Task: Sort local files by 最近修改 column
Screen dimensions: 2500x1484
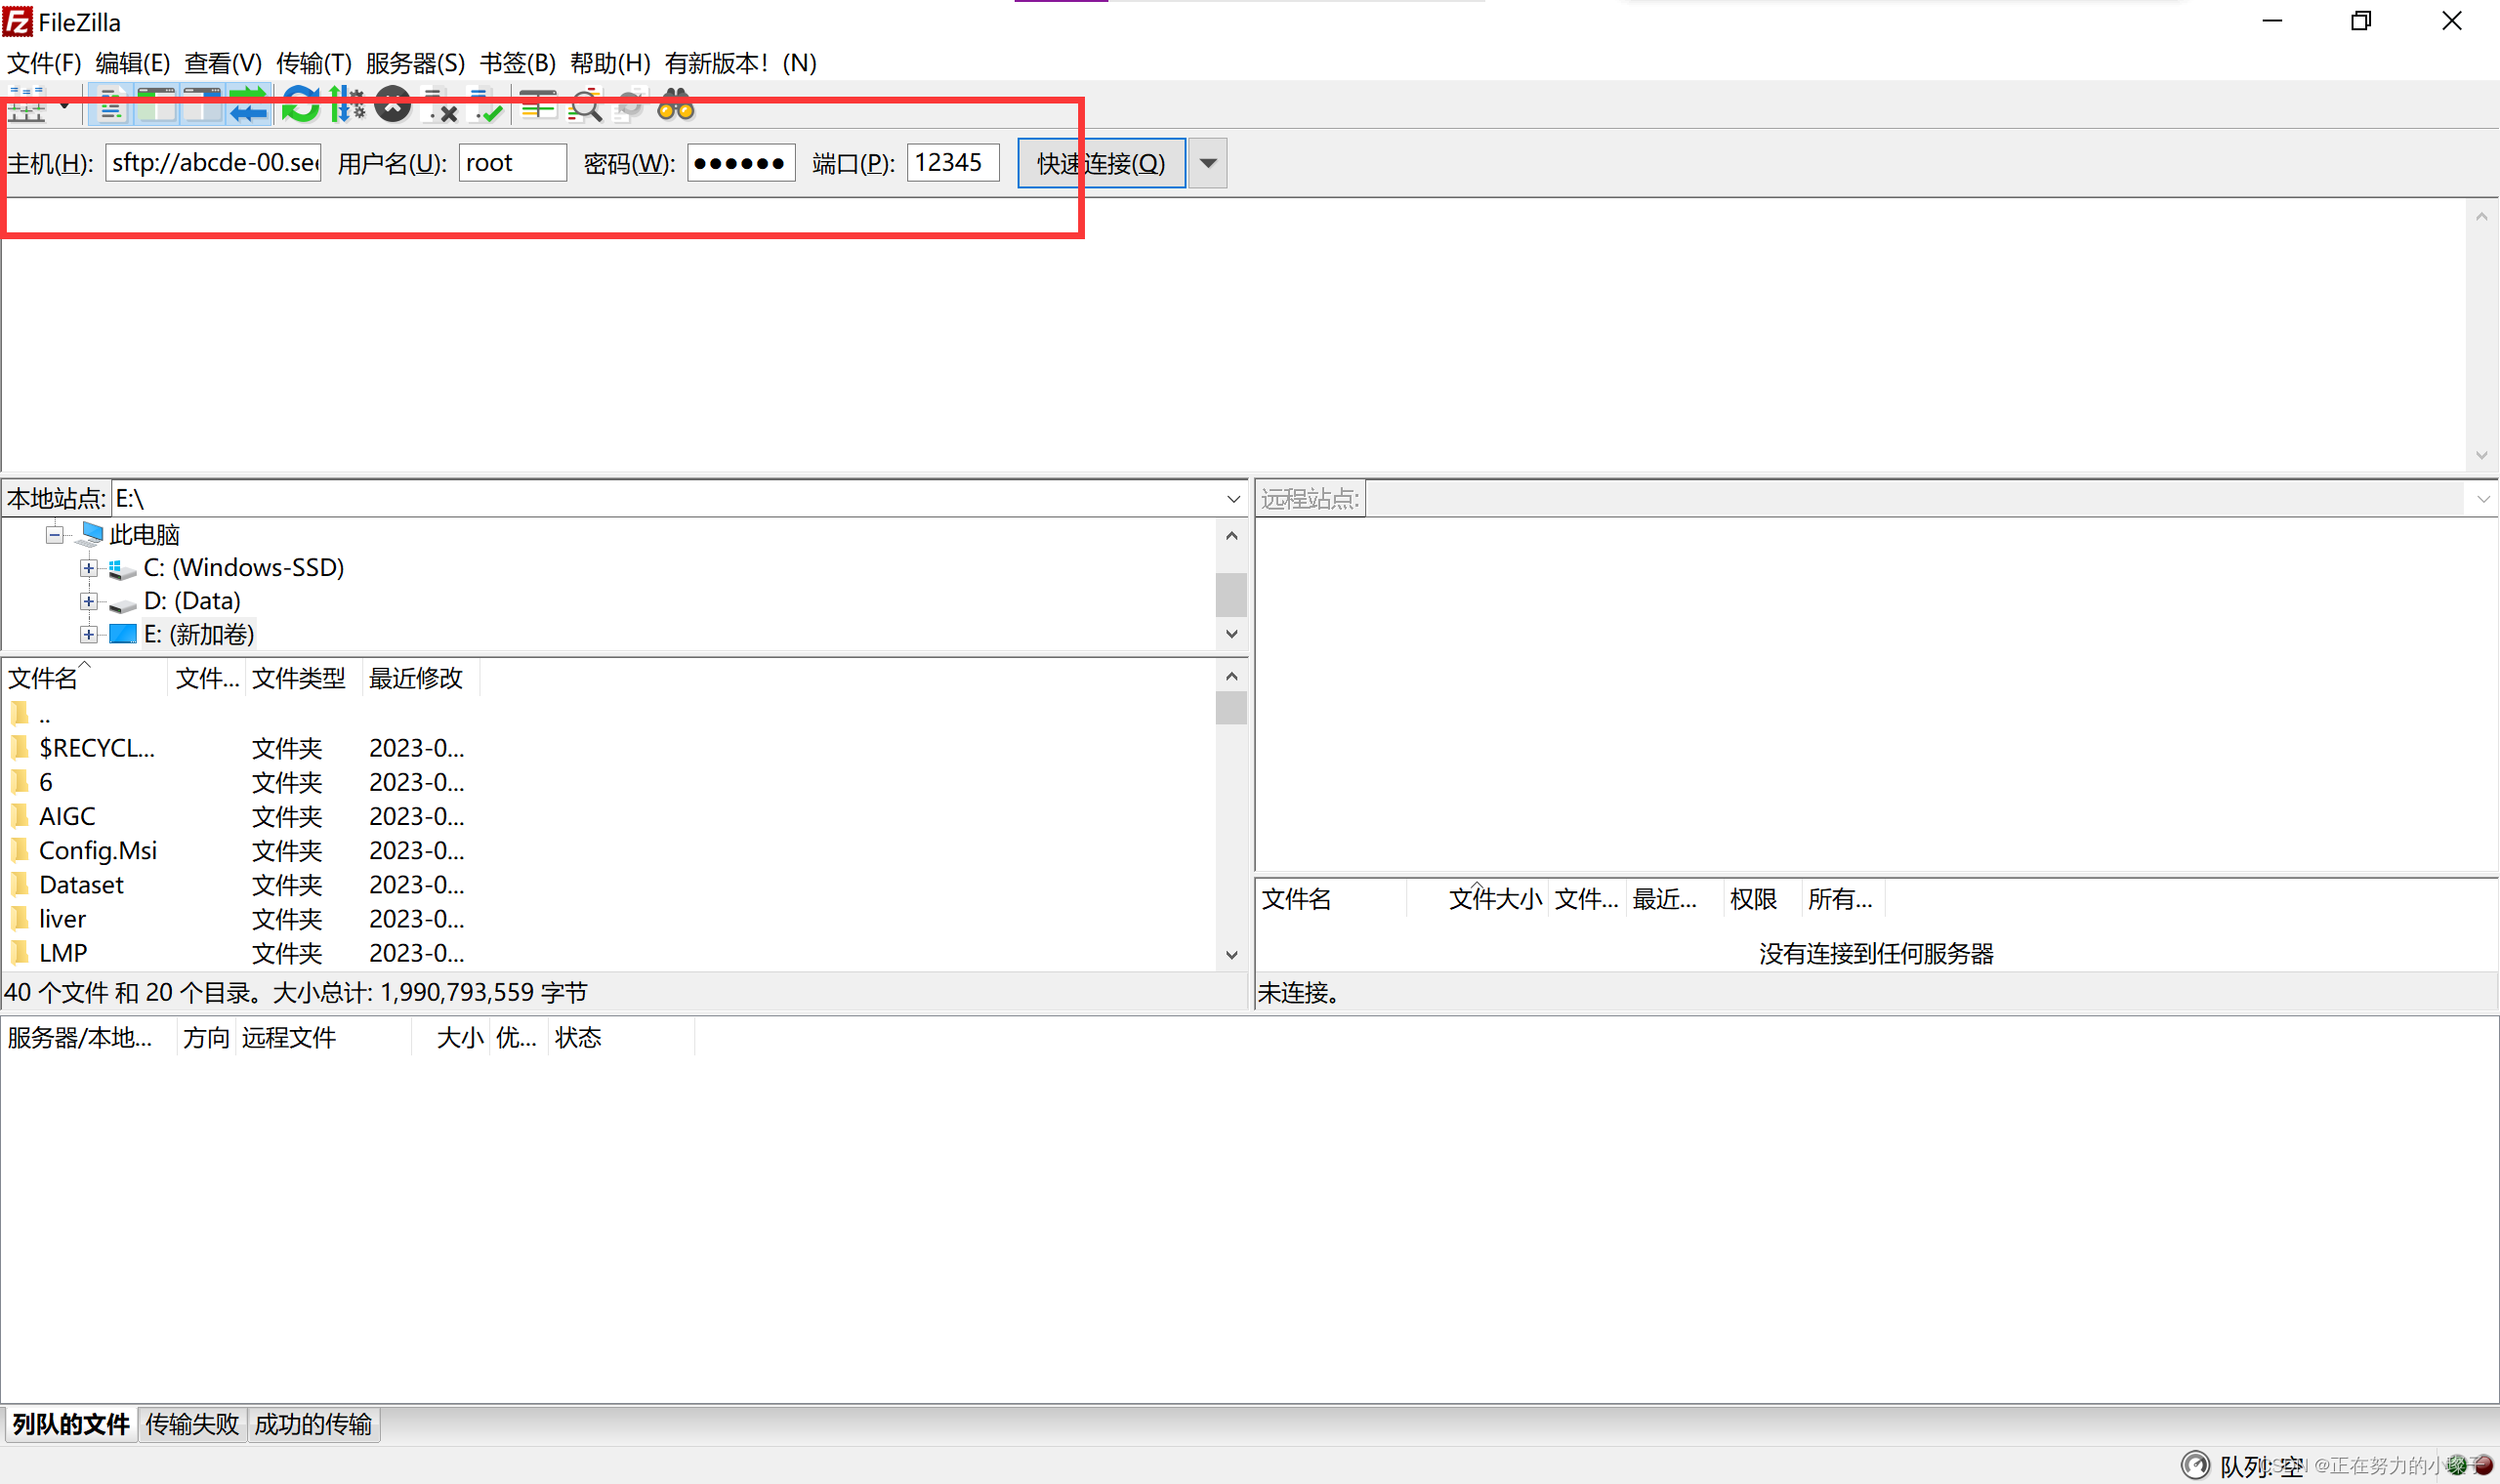Action: [420, 679]
